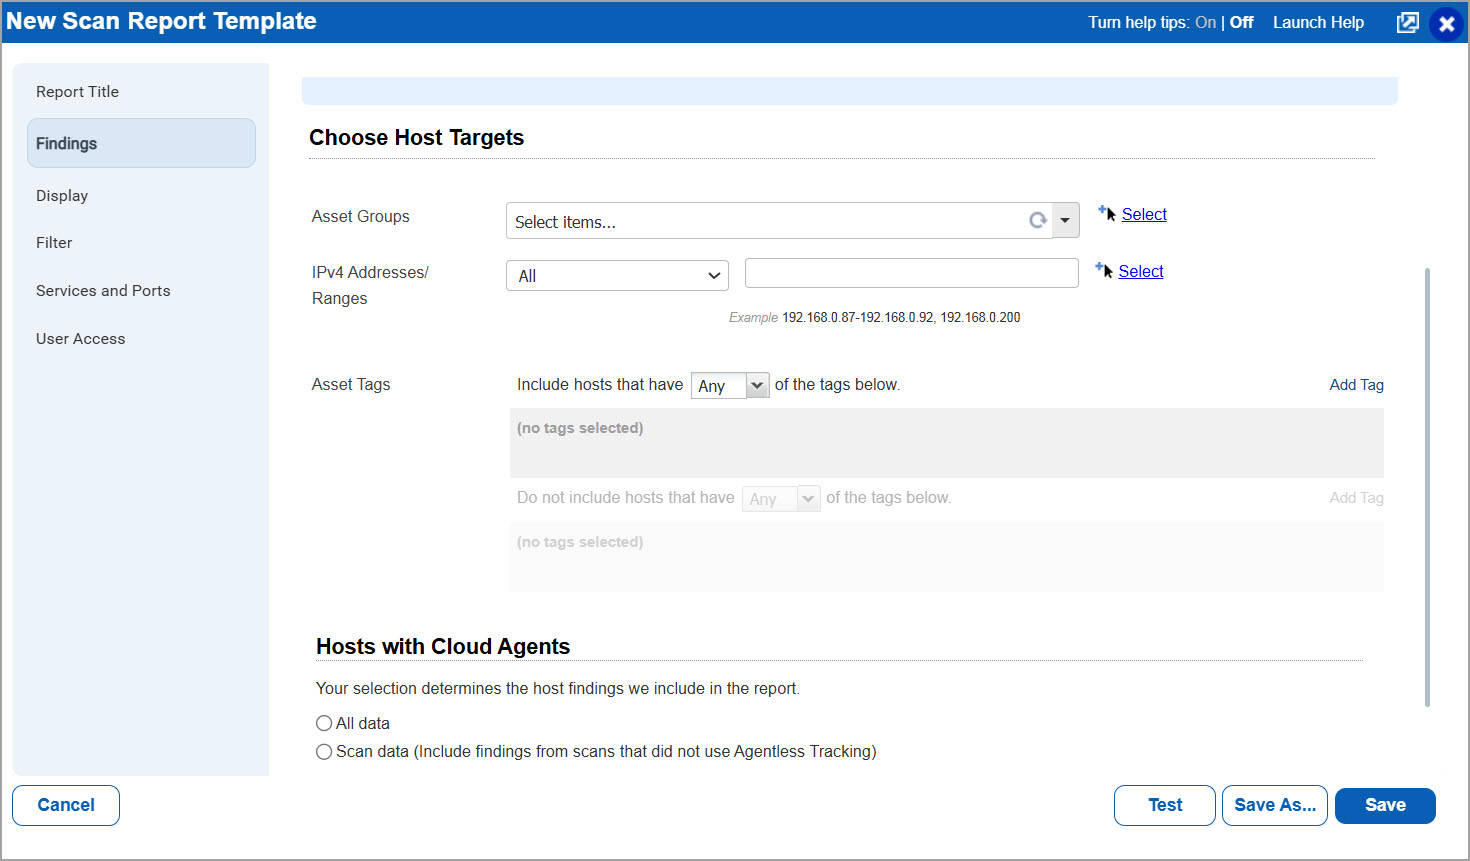Screen dimensions: 1470x861
Task: Switch to the Display section
Action: (x=62, y=195)
